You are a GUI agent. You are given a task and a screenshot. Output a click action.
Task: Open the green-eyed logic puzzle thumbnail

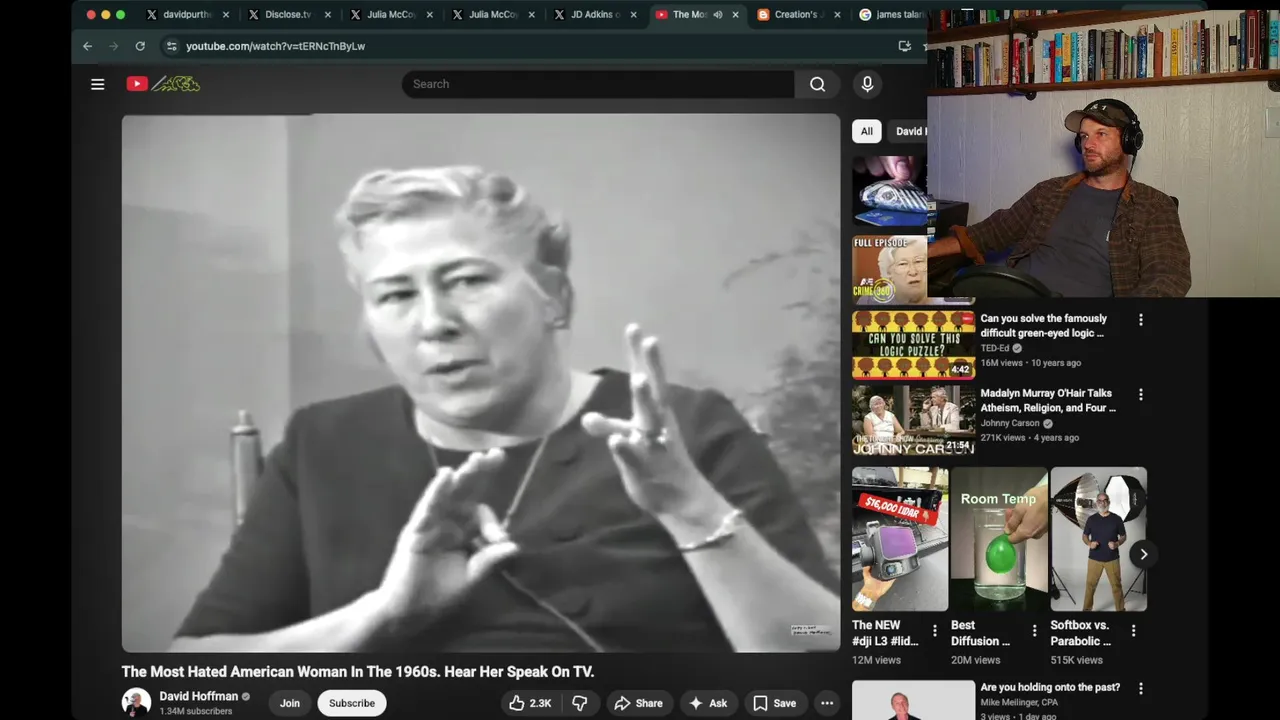tap(913, 345)
